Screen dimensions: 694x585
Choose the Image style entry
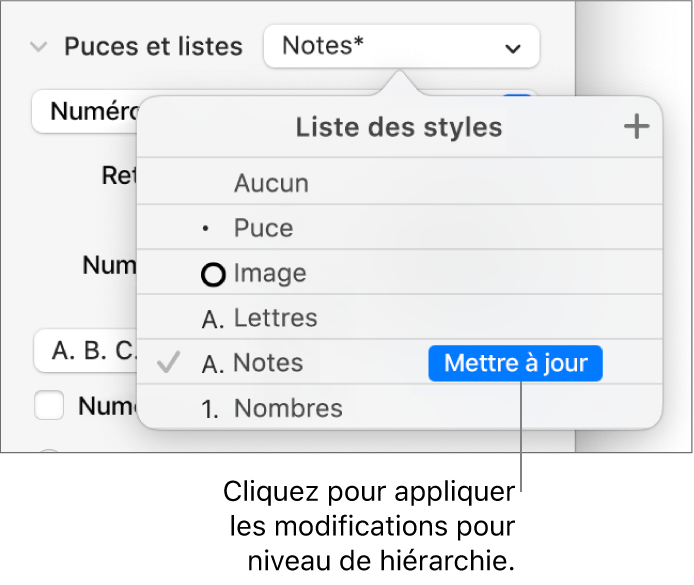tap(270, 274)
